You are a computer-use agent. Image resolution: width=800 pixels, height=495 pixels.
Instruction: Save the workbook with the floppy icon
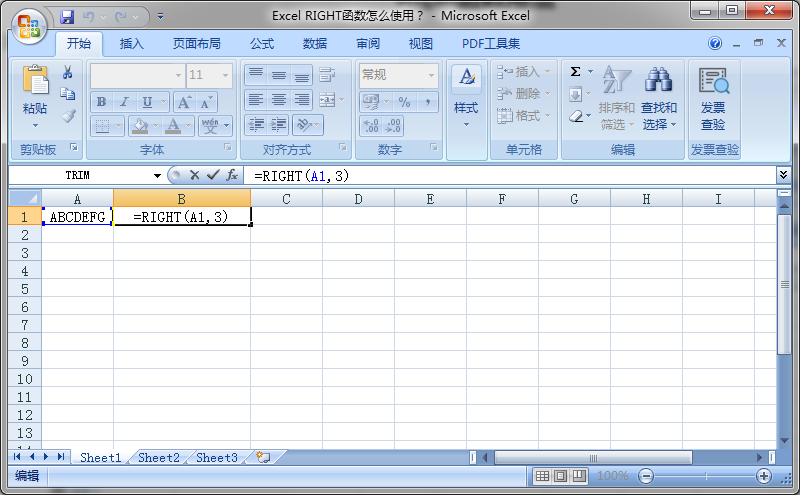67,17
